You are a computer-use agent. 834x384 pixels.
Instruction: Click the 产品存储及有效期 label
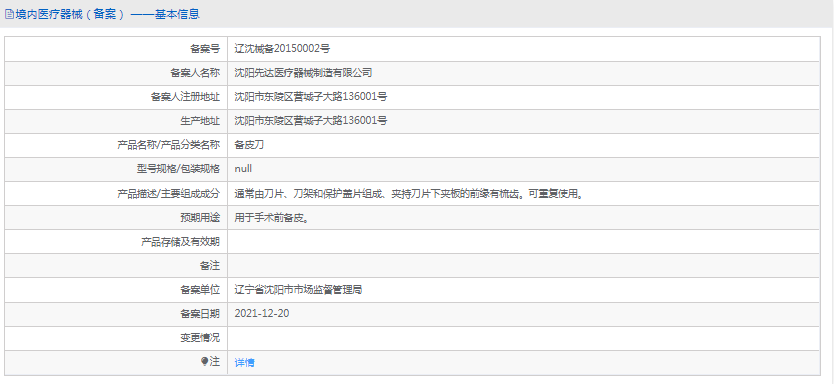tap(180, 241)
